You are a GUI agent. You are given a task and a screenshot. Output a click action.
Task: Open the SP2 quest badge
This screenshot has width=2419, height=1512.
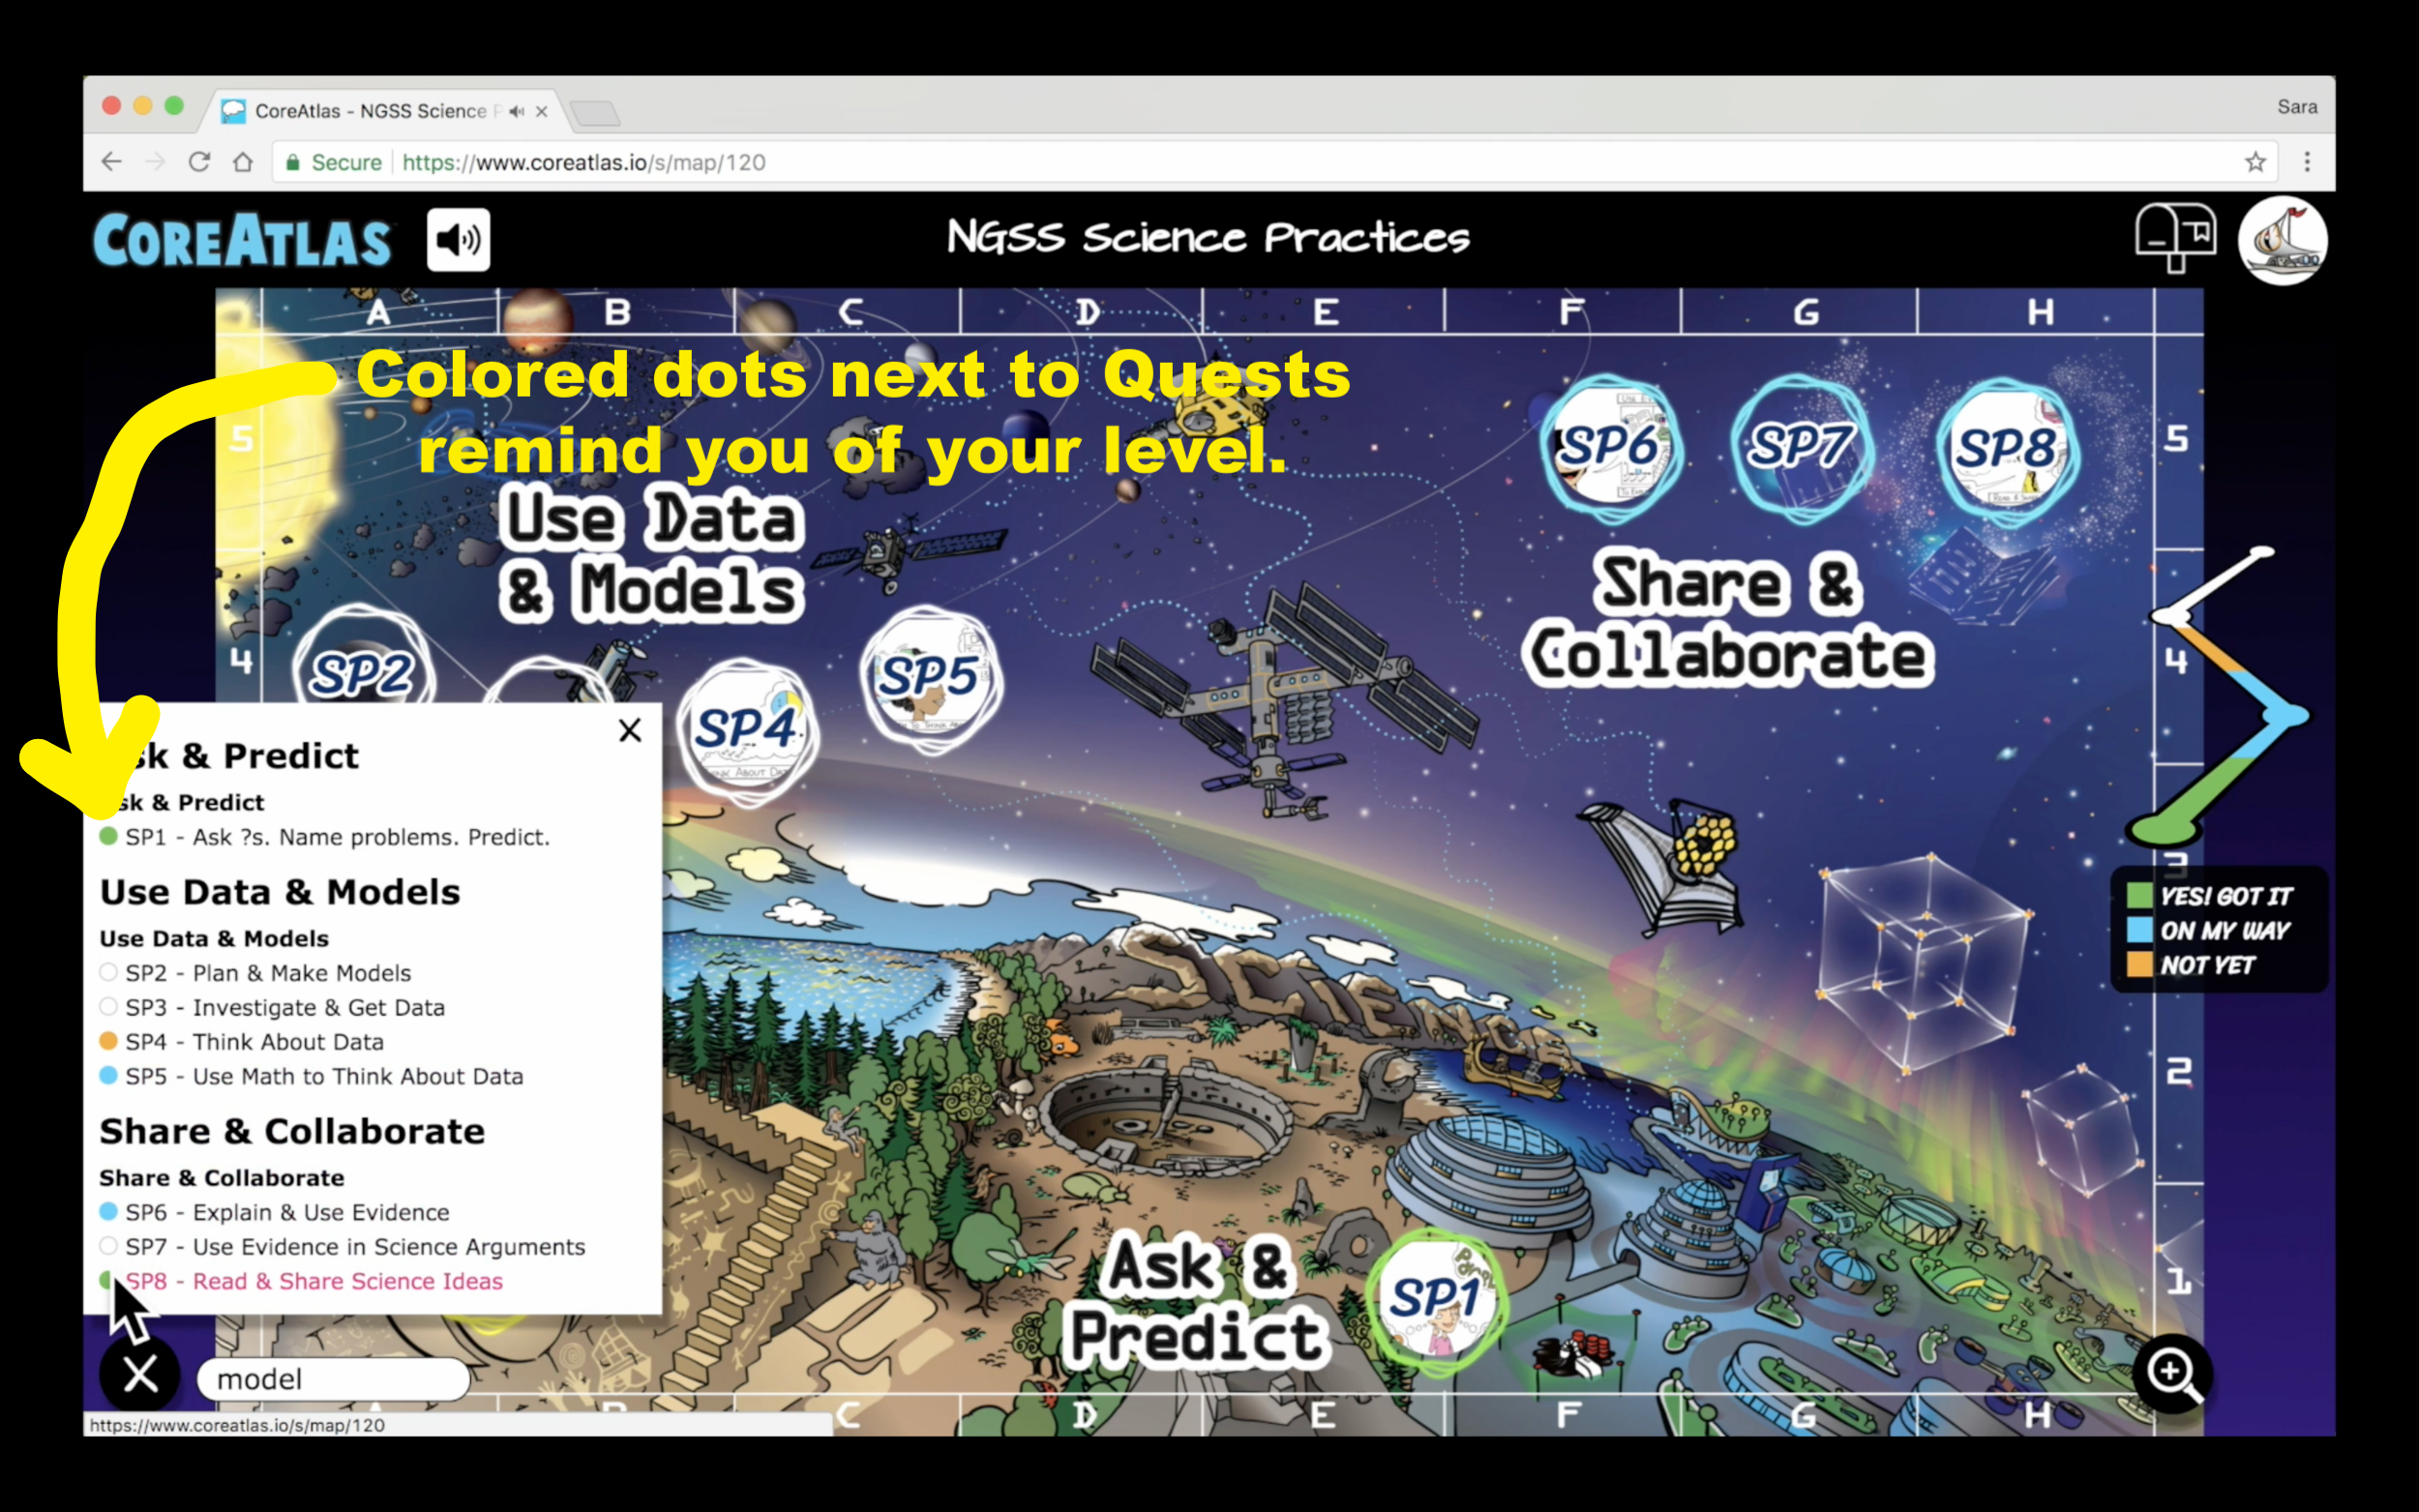tap(364, 660)
